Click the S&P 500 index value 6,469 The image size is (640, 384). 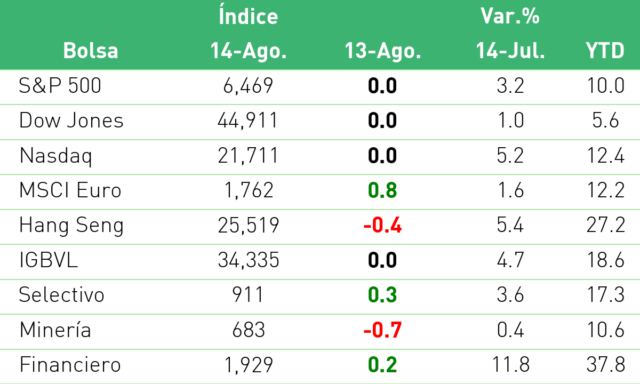pyautogui.click(x=248, y=86)
